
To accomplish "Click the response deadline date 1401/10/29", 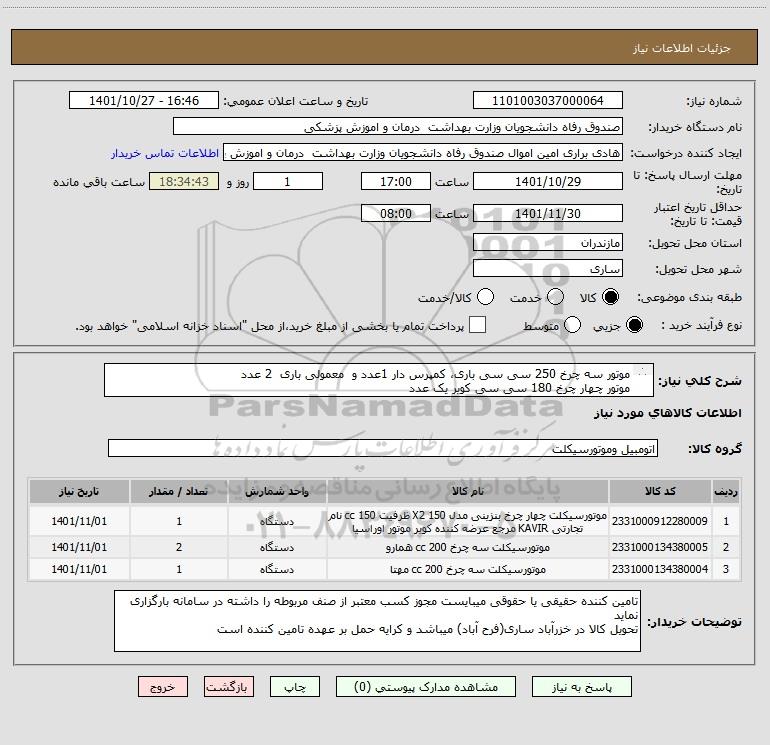I will [548, 182].
